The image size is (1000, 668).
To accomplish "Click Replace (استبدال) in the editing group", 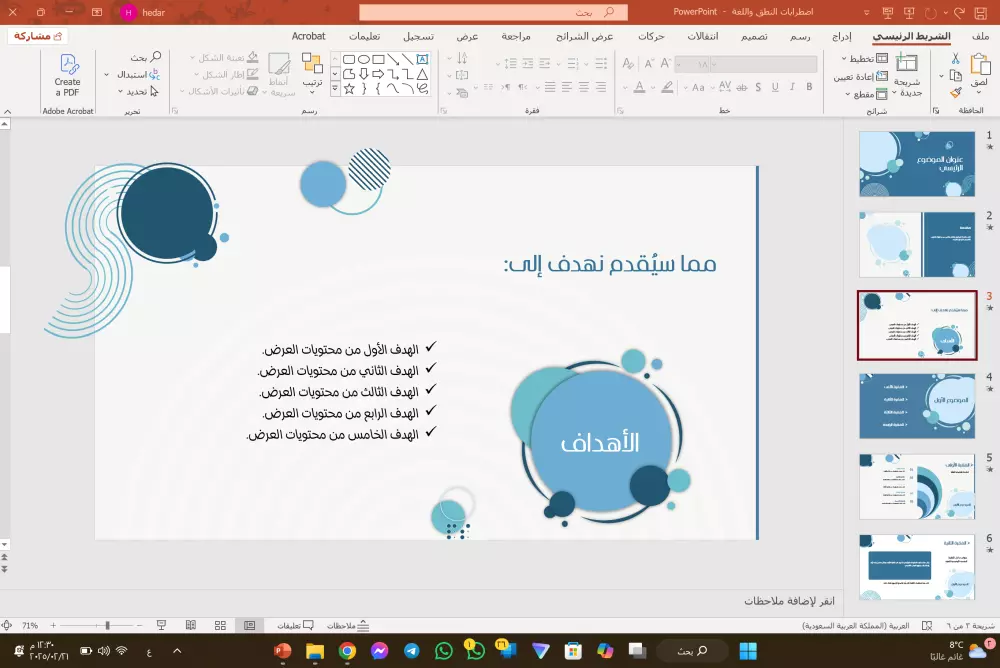I will (x=138, y=74).
